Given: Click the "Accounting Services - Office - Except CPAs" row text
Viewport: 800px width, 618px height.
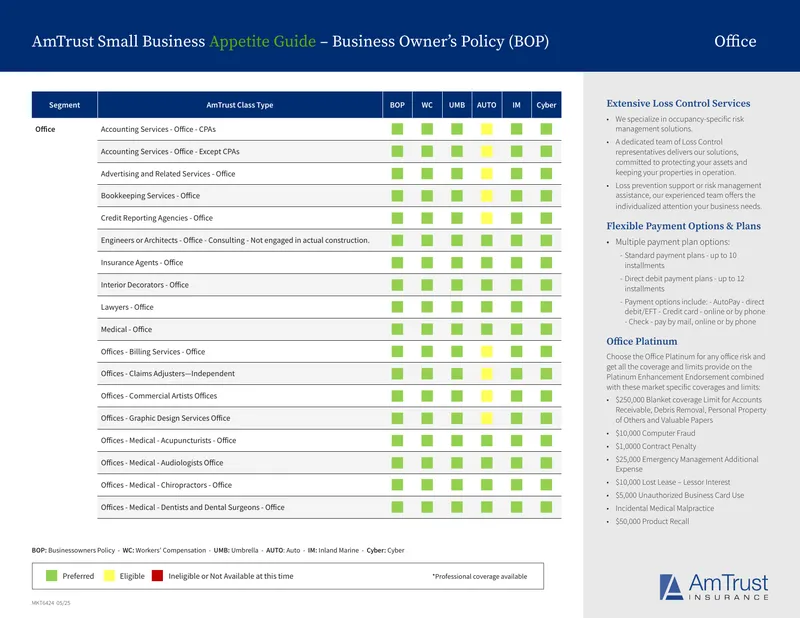Looking at the screenshot, I should pyautogui.click(x=170, y=152).
